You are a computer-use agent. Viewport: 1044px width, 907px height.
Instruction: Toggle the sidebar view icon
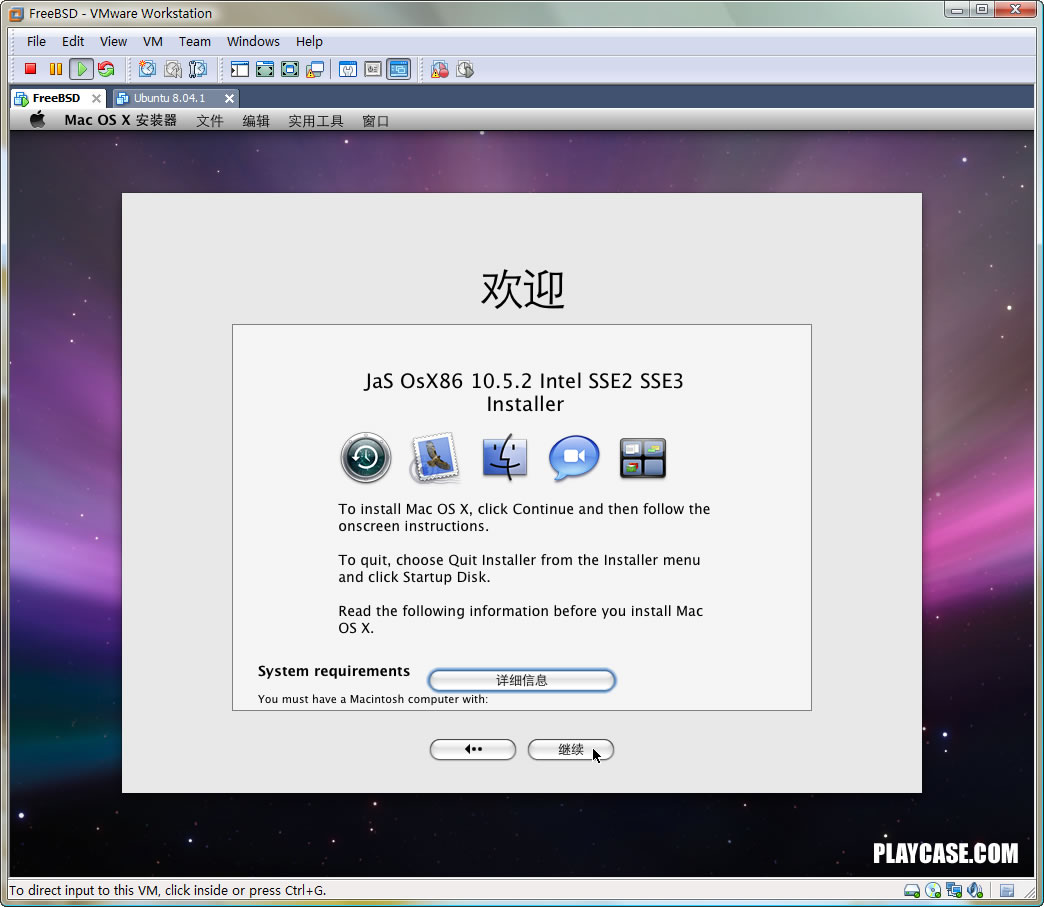tap(239, 69)
